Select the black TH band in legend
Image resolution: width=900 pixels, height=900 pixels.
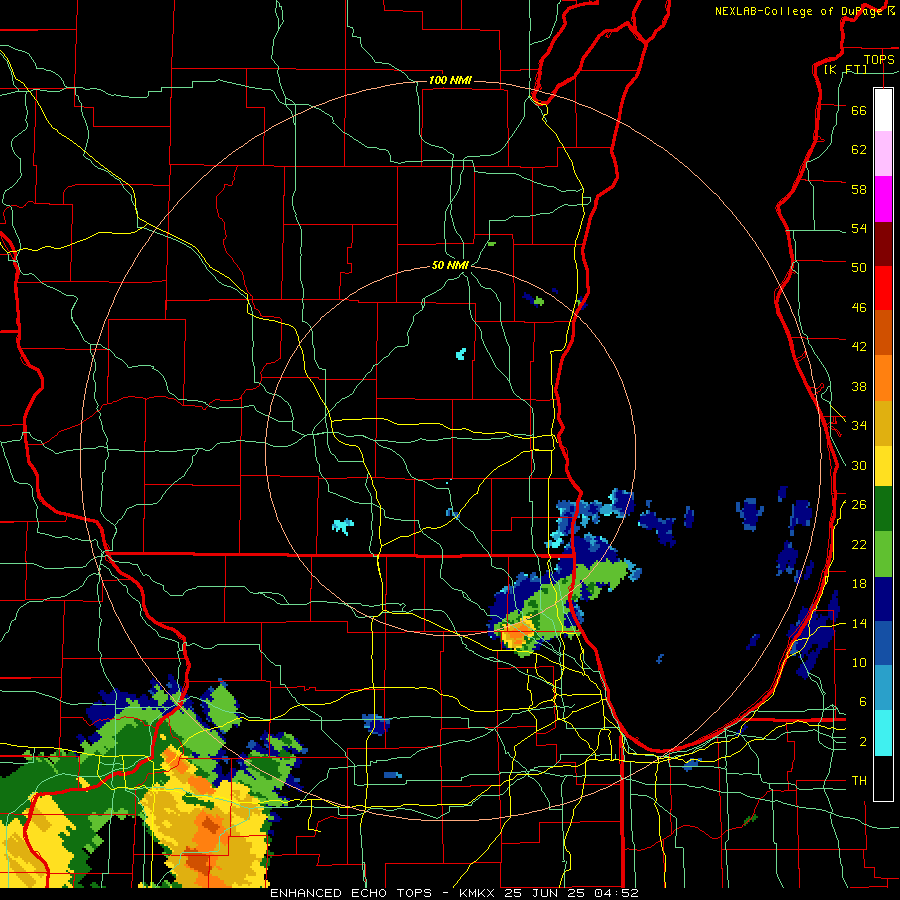pyautogui.click(x=883, y=778)
